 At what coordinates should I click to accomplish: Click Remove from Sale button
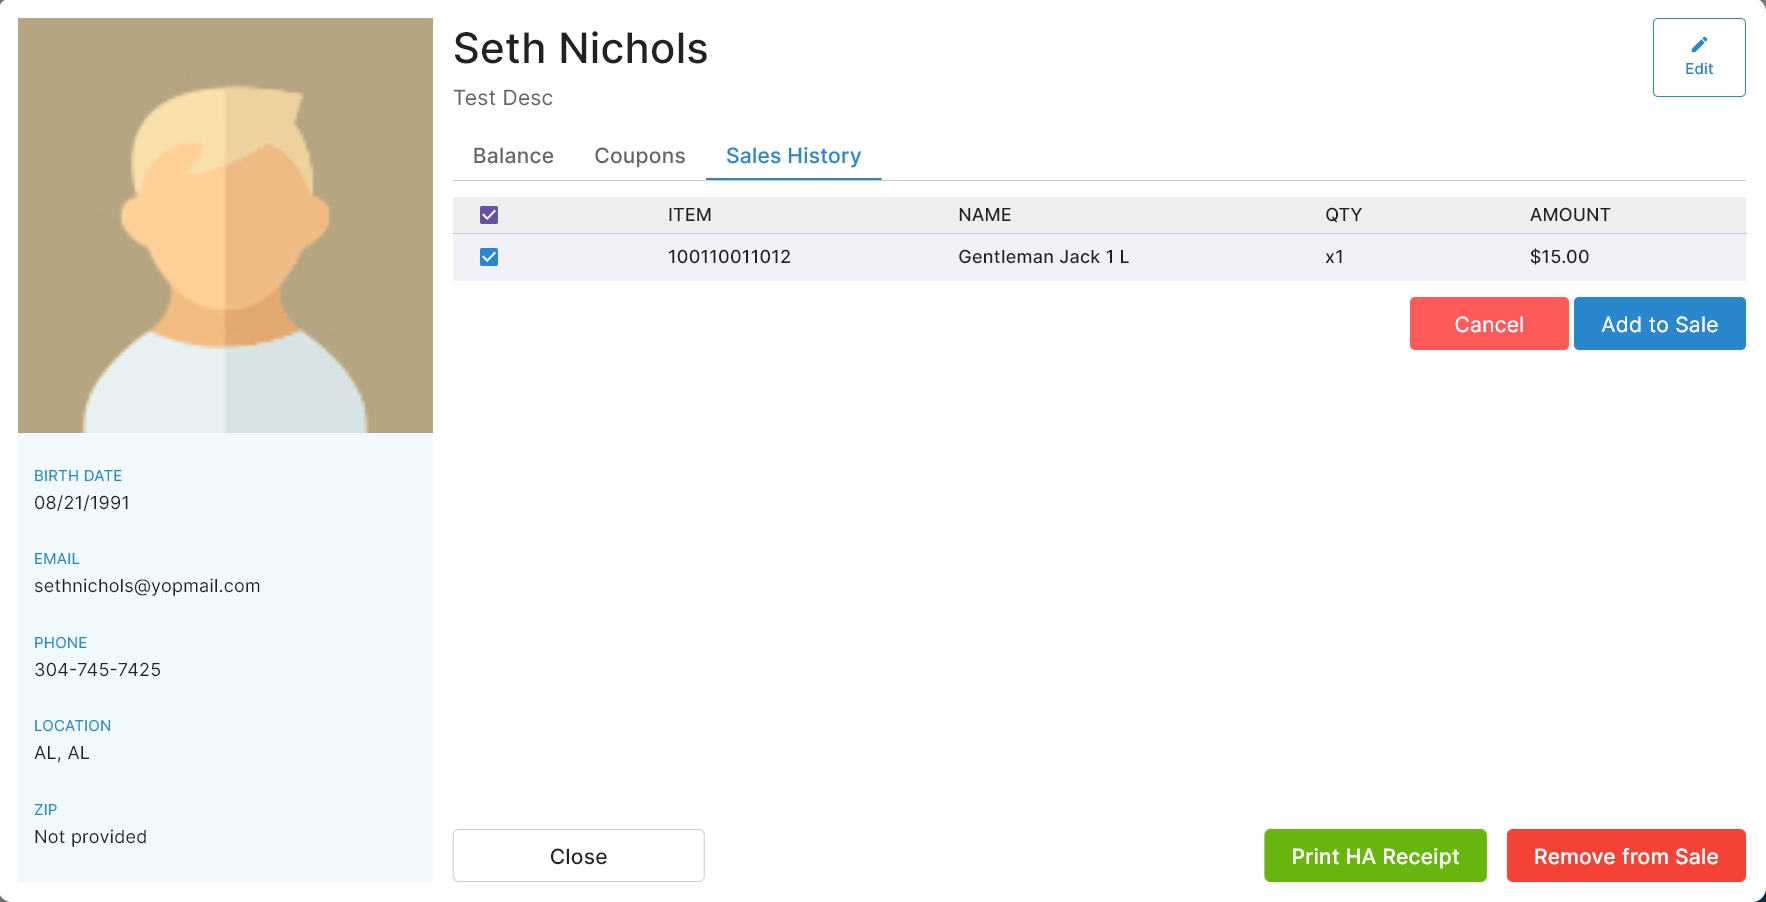point(1626,856)
